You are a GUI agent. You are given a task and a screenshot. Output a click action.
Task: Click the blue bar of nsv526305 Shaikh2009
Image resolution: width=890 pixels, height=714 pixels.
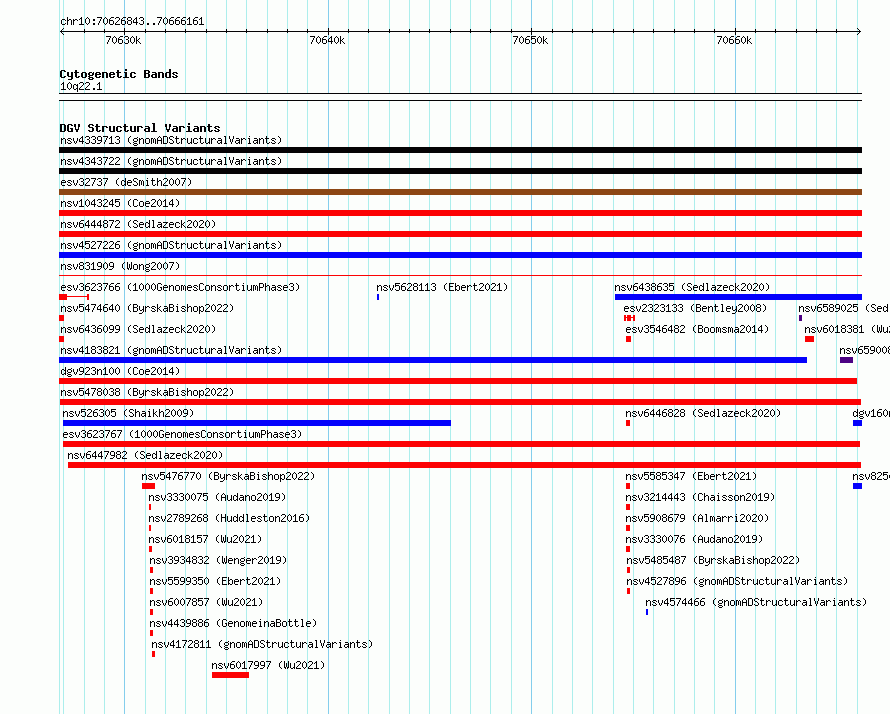tap(257, 423)
